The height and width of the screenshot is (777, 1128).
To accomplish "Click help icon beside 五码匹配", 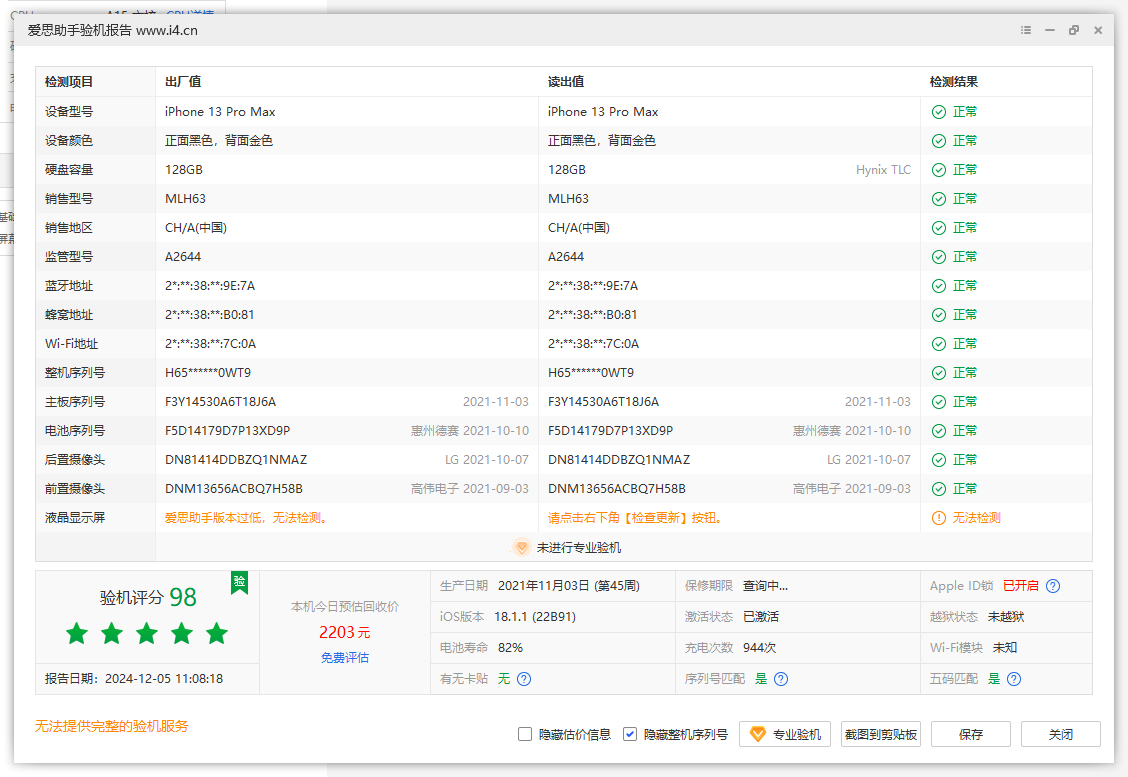I will tap(1014, 679).
